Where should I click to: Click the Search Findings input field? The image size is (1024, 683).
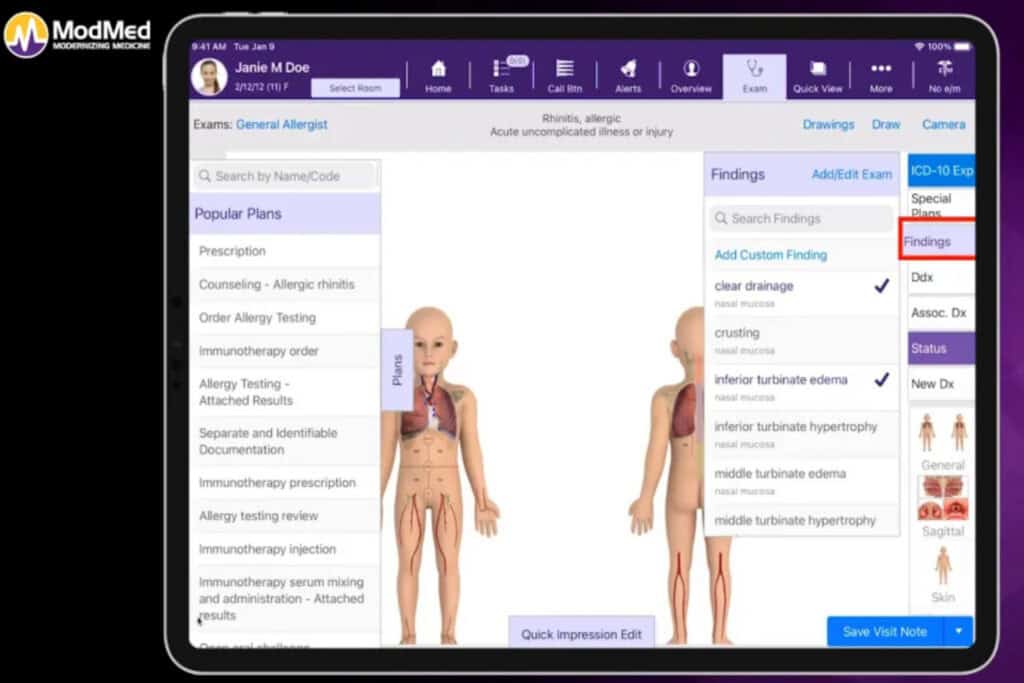(801, 218)
